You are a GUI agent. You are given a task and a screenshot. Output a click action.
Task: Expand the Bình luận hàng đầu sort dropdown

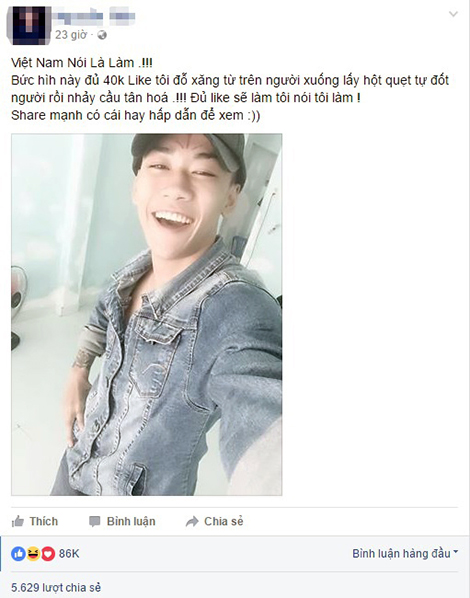point(405,553)
